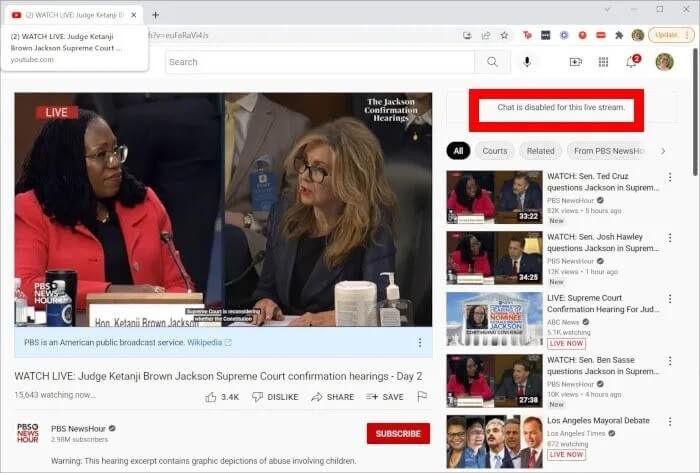700x473 pixels.
Task: Open more options for Josh Hawley video
Action: point(670,238)
